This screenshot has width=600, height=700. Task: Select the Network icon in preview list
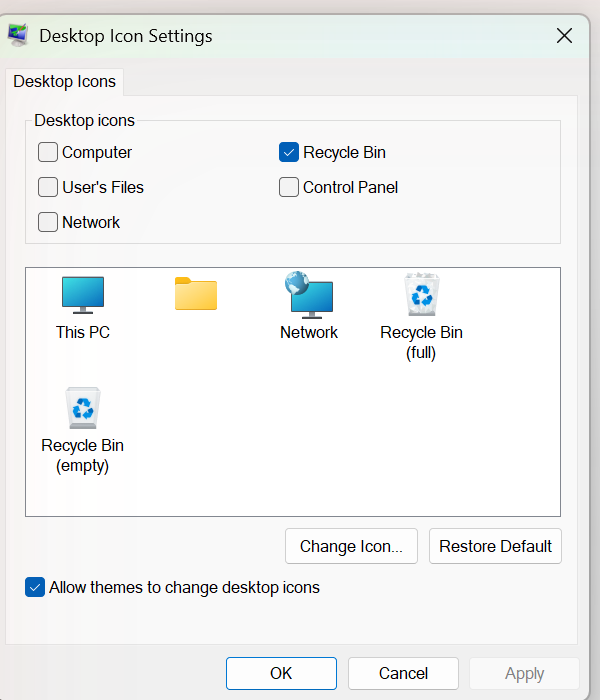point(309,295)
